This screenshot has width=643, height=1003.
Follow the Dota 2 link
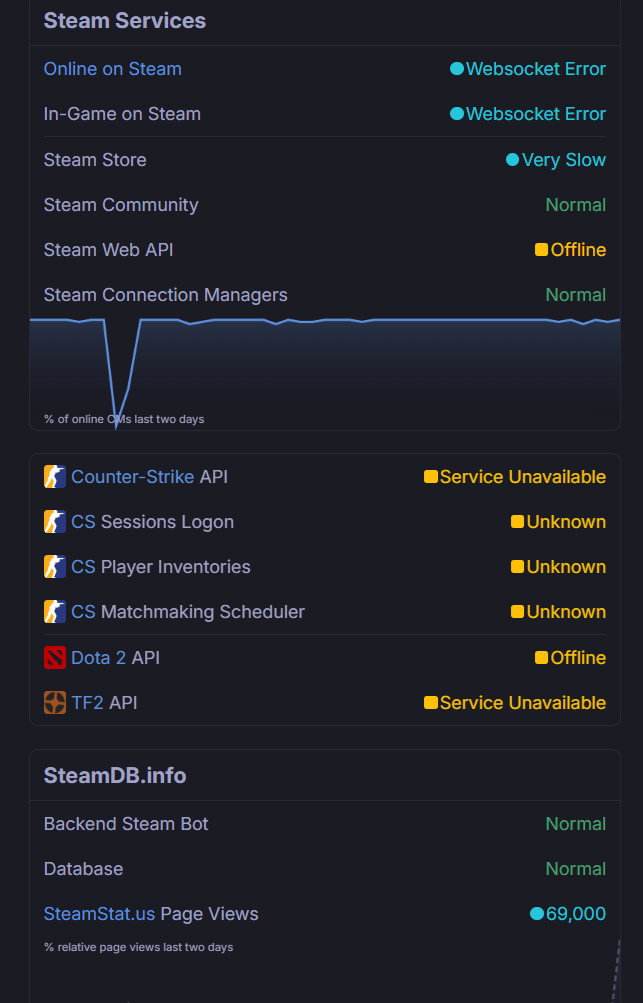click(98, 658)
